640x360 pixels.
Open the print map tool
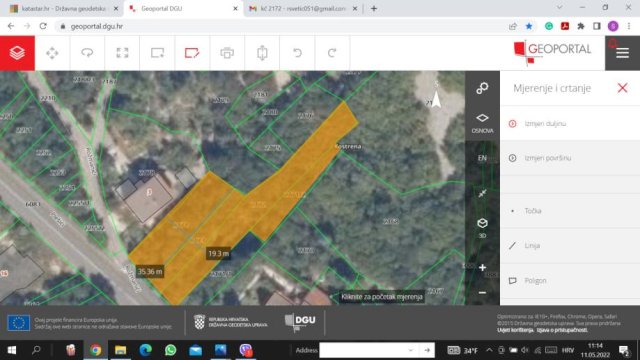[227, 53]
